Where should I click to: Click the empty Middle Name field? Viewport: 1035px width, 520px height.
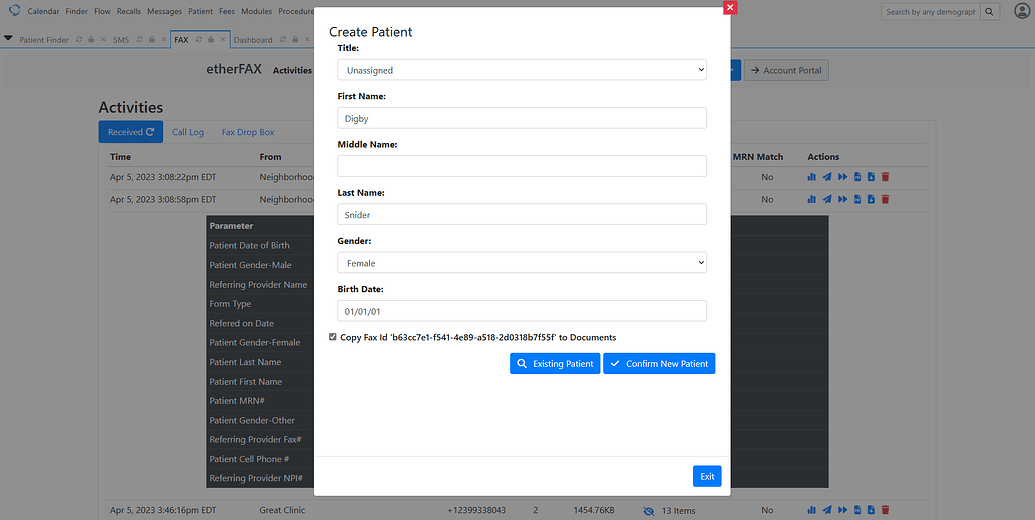tap(521, 166)
